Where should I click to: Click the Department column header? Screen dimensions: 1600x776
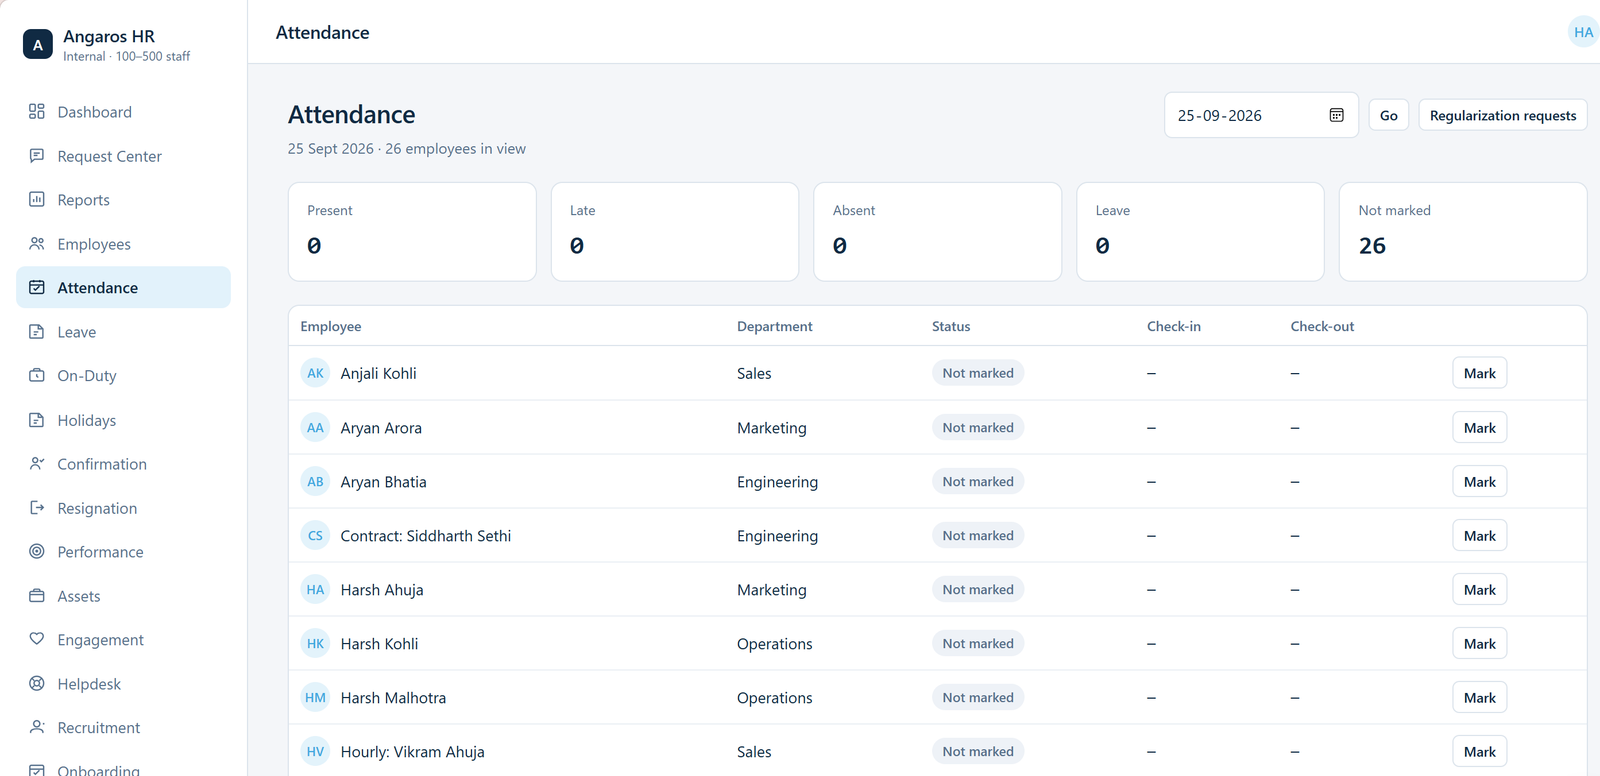[775, 326]
